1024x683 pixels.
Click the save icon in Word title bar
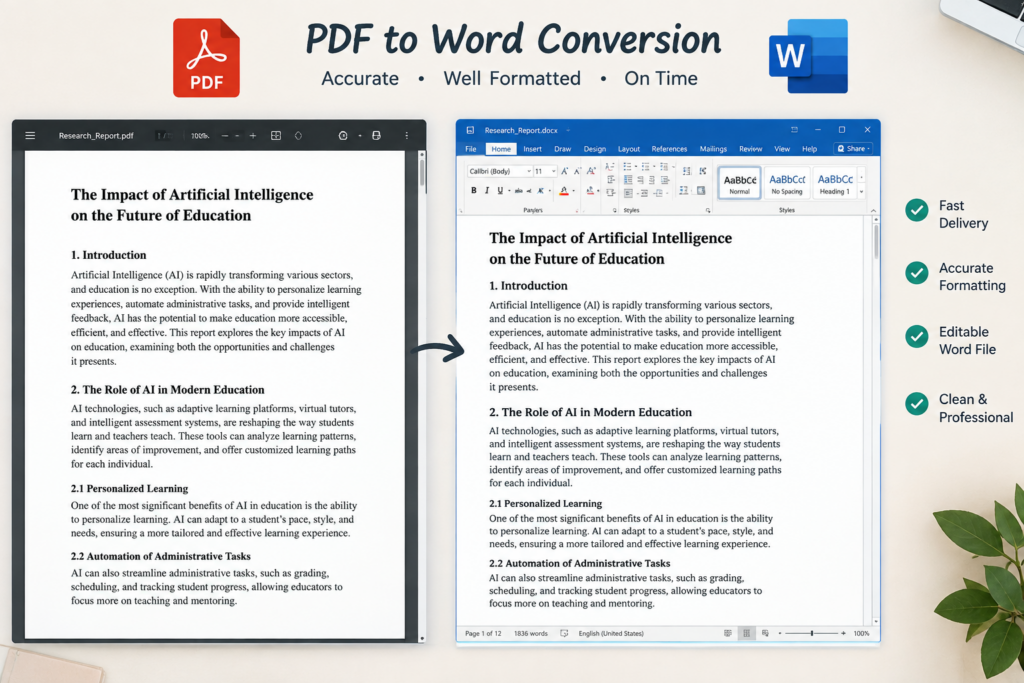(470, 130)
